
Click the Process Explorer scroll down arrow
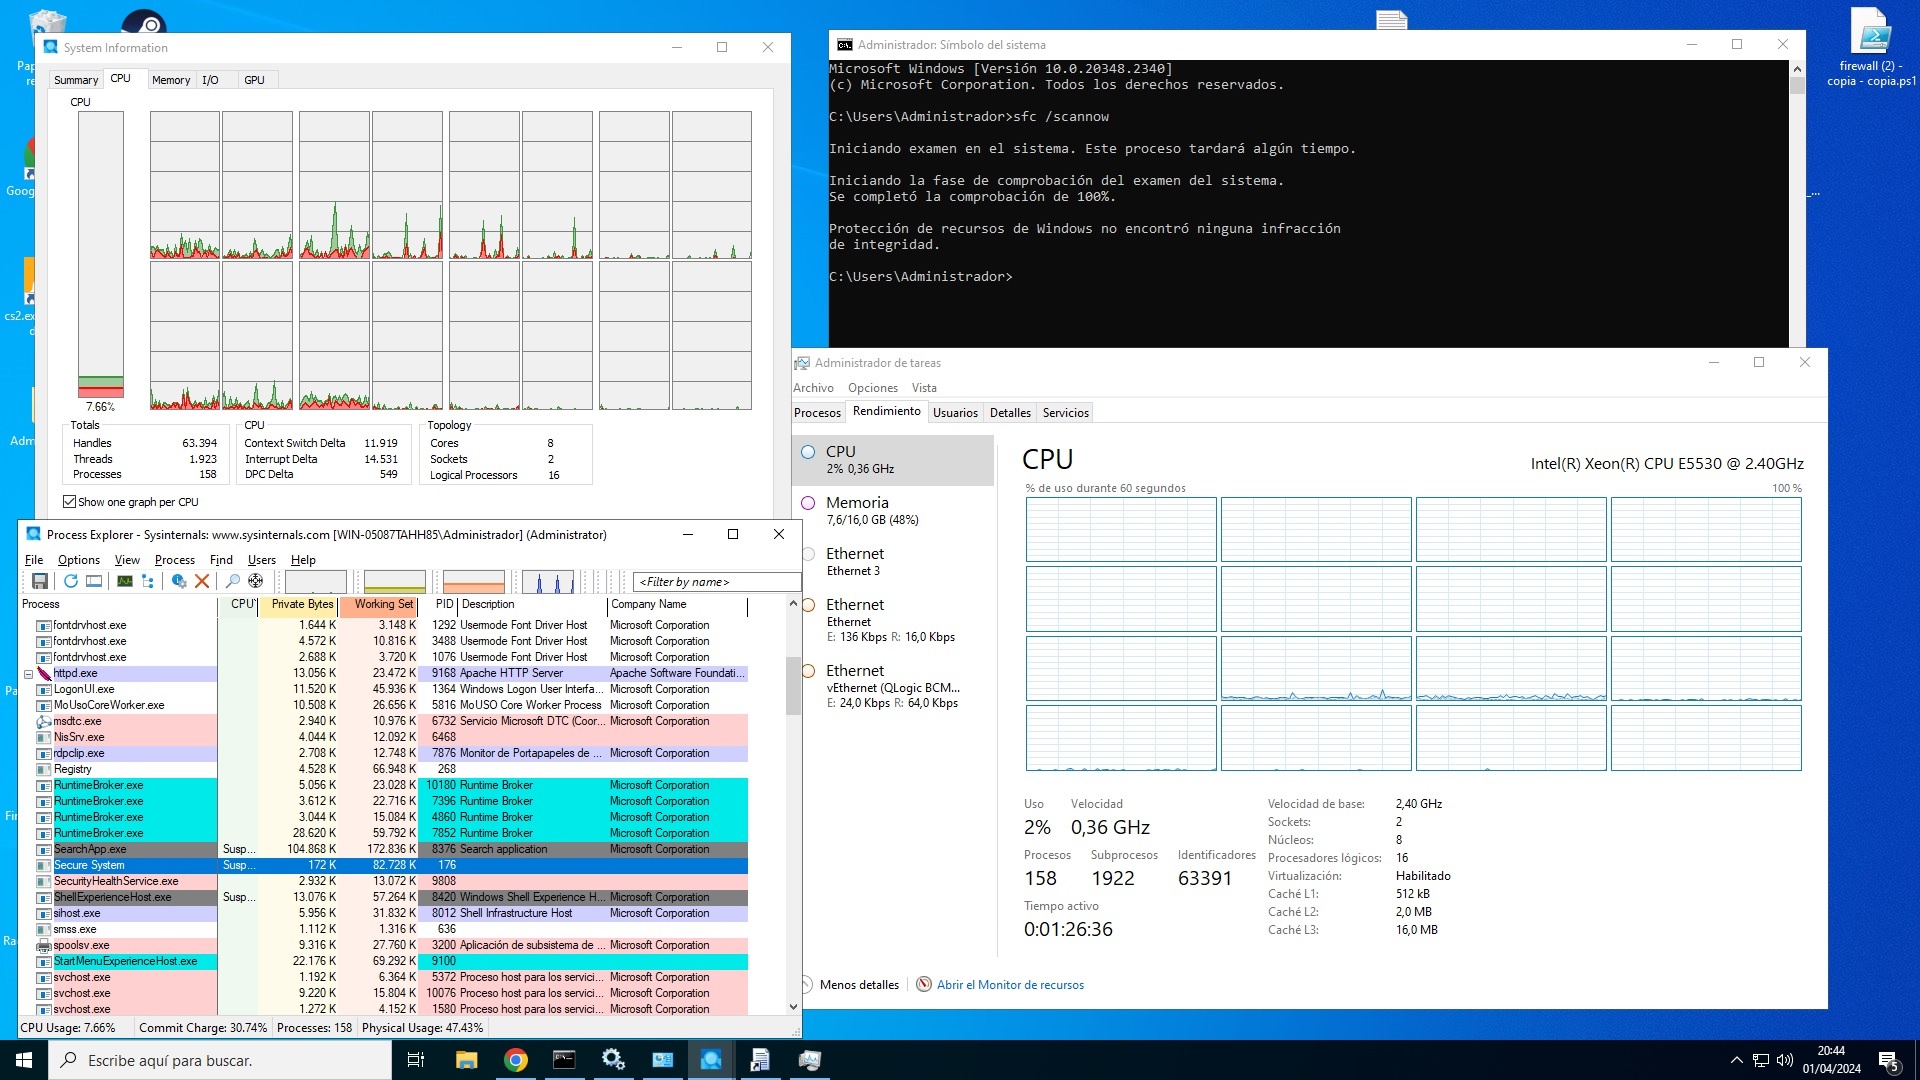tap(794, 1007)
